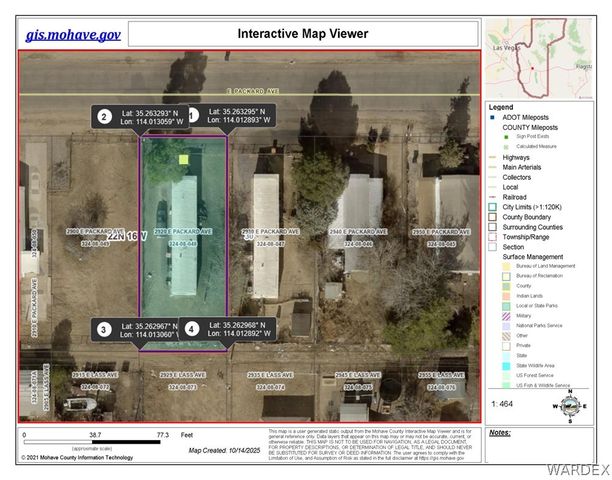Click the 2955 E LASS AVE parcel label
The height and width of the screenshot is (480, 612).
441,375
